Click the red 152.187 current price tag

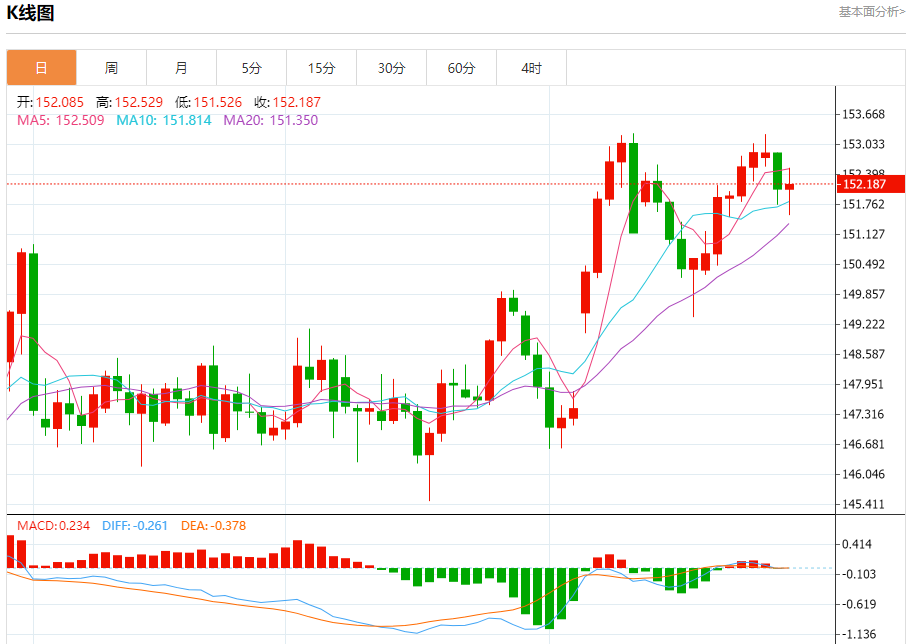868,184
